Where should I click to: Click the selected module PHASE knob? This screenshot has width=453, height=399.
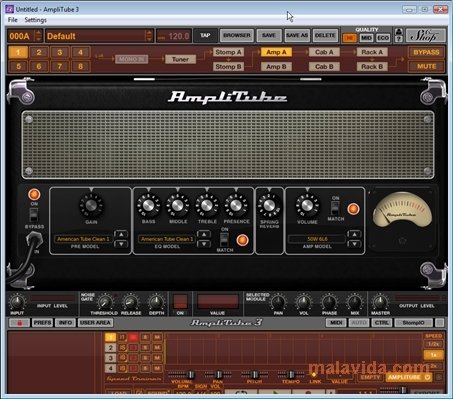click(x=329, y=302)
